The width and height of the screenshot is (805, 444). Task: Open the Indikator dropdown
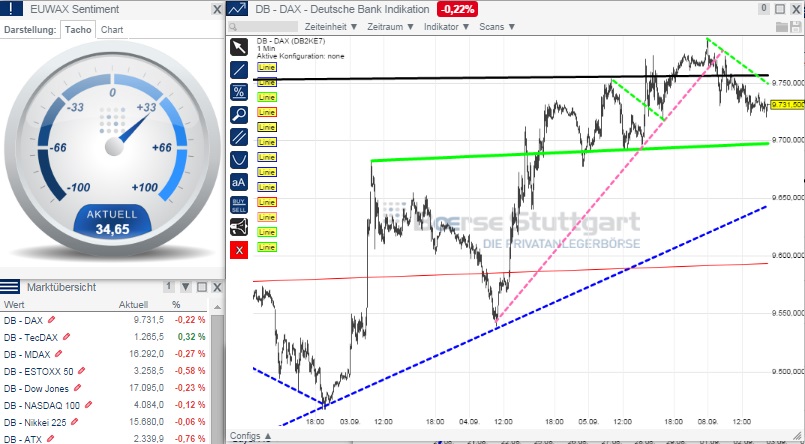(x=447, y=27)
